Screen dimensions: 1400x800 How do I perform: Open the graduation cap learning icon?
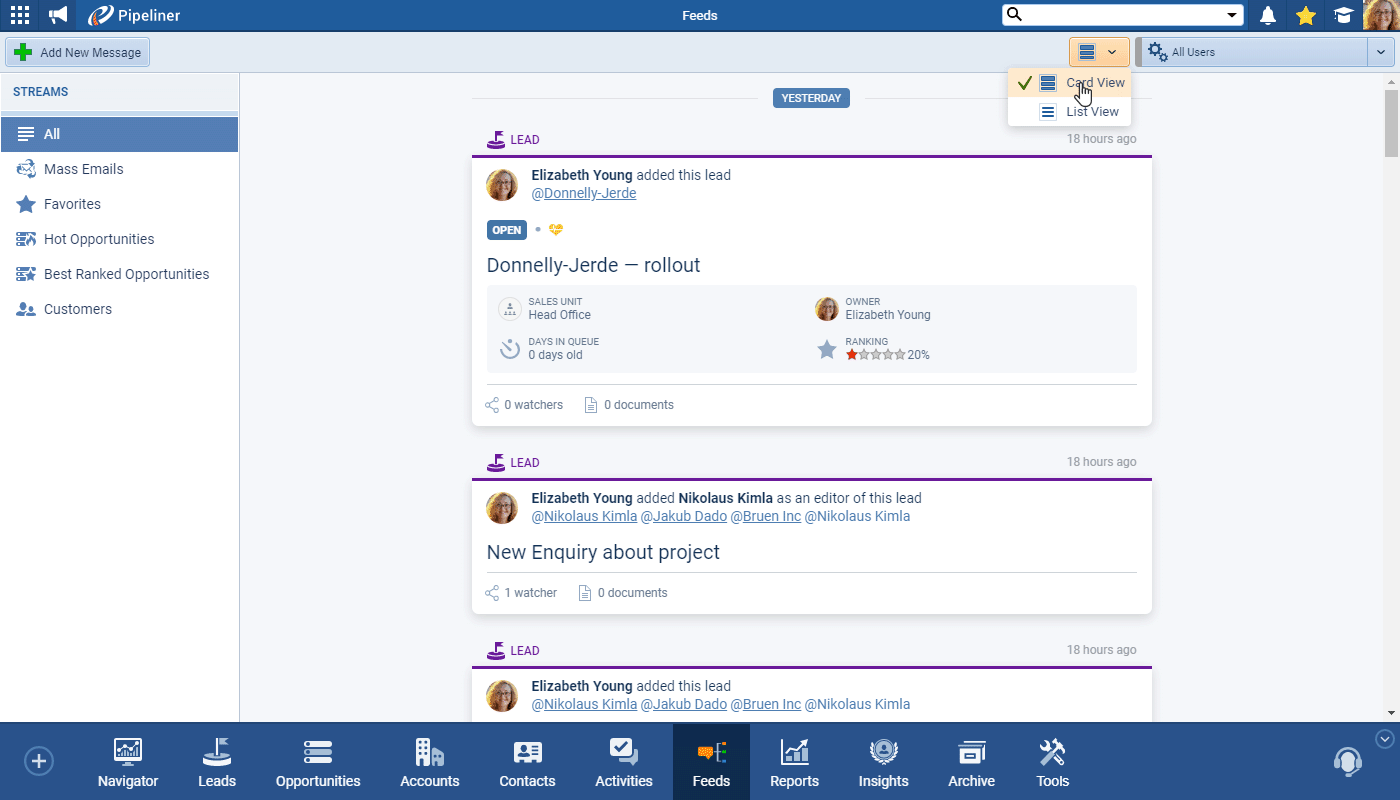click(x=1343, y=15)
